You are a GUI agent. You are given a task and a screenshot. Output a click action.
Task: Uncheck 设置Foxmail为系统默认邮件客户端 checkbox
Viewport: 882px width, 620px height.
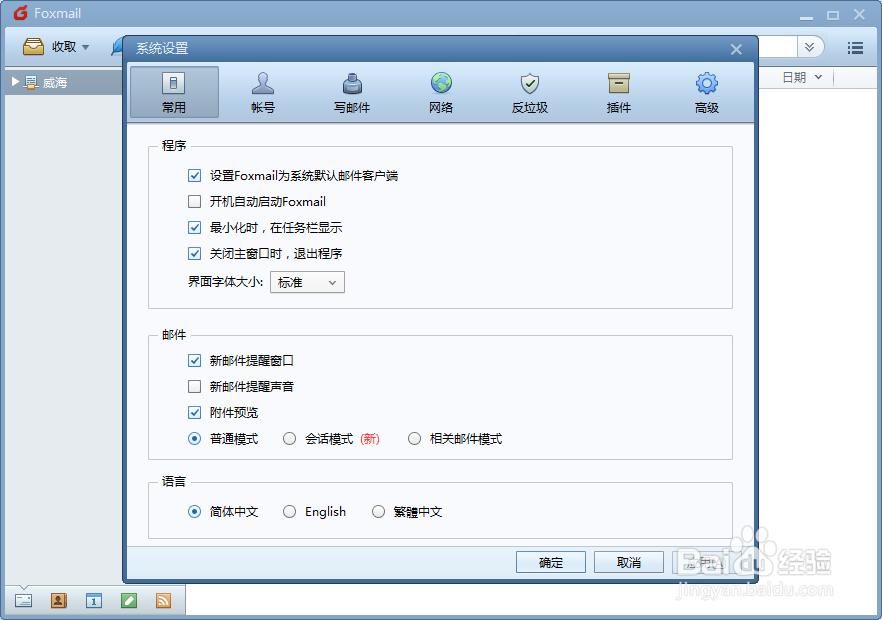tap(195, 176)
